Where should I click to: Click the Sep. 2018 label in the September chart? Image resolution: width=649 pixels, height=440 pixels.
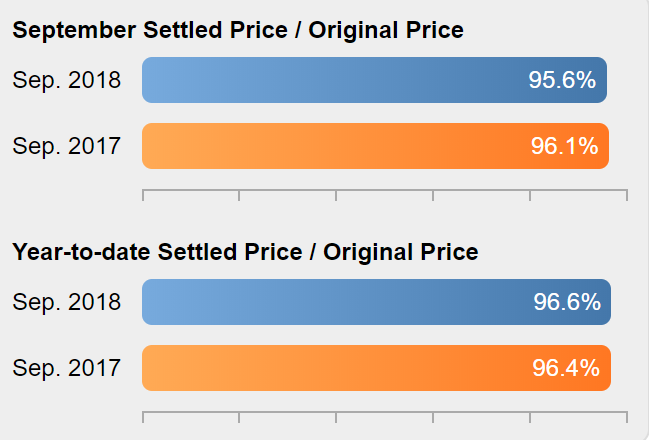tap(67, 80)
